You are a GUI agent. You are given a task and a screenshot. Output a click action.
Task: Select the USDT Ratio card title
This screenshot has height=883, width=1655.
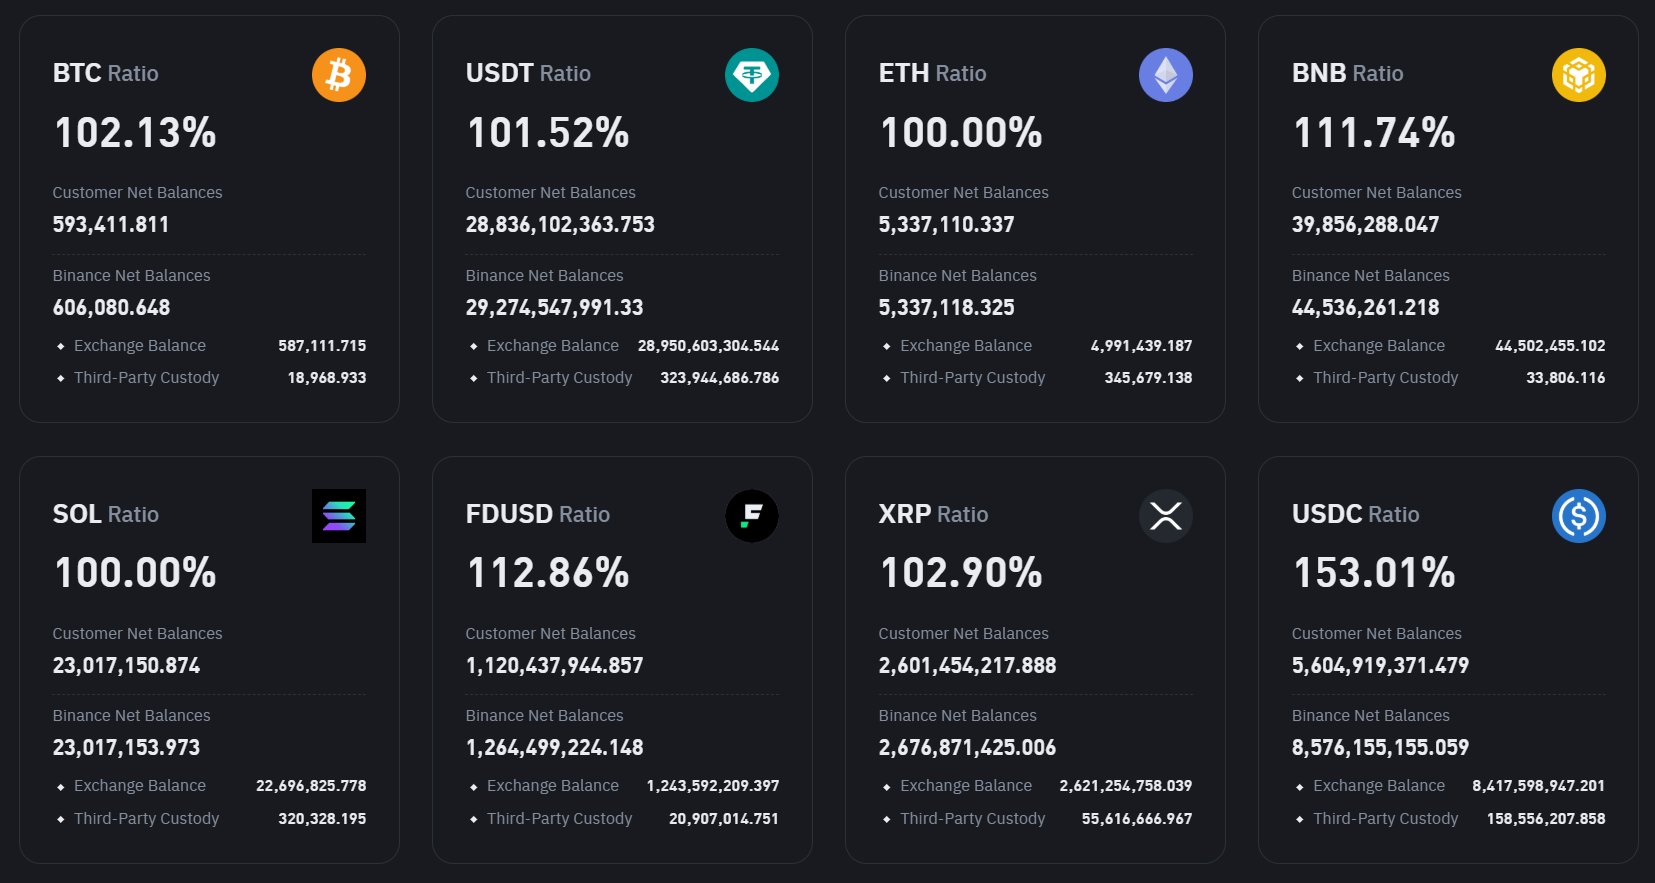pos(528,73)
